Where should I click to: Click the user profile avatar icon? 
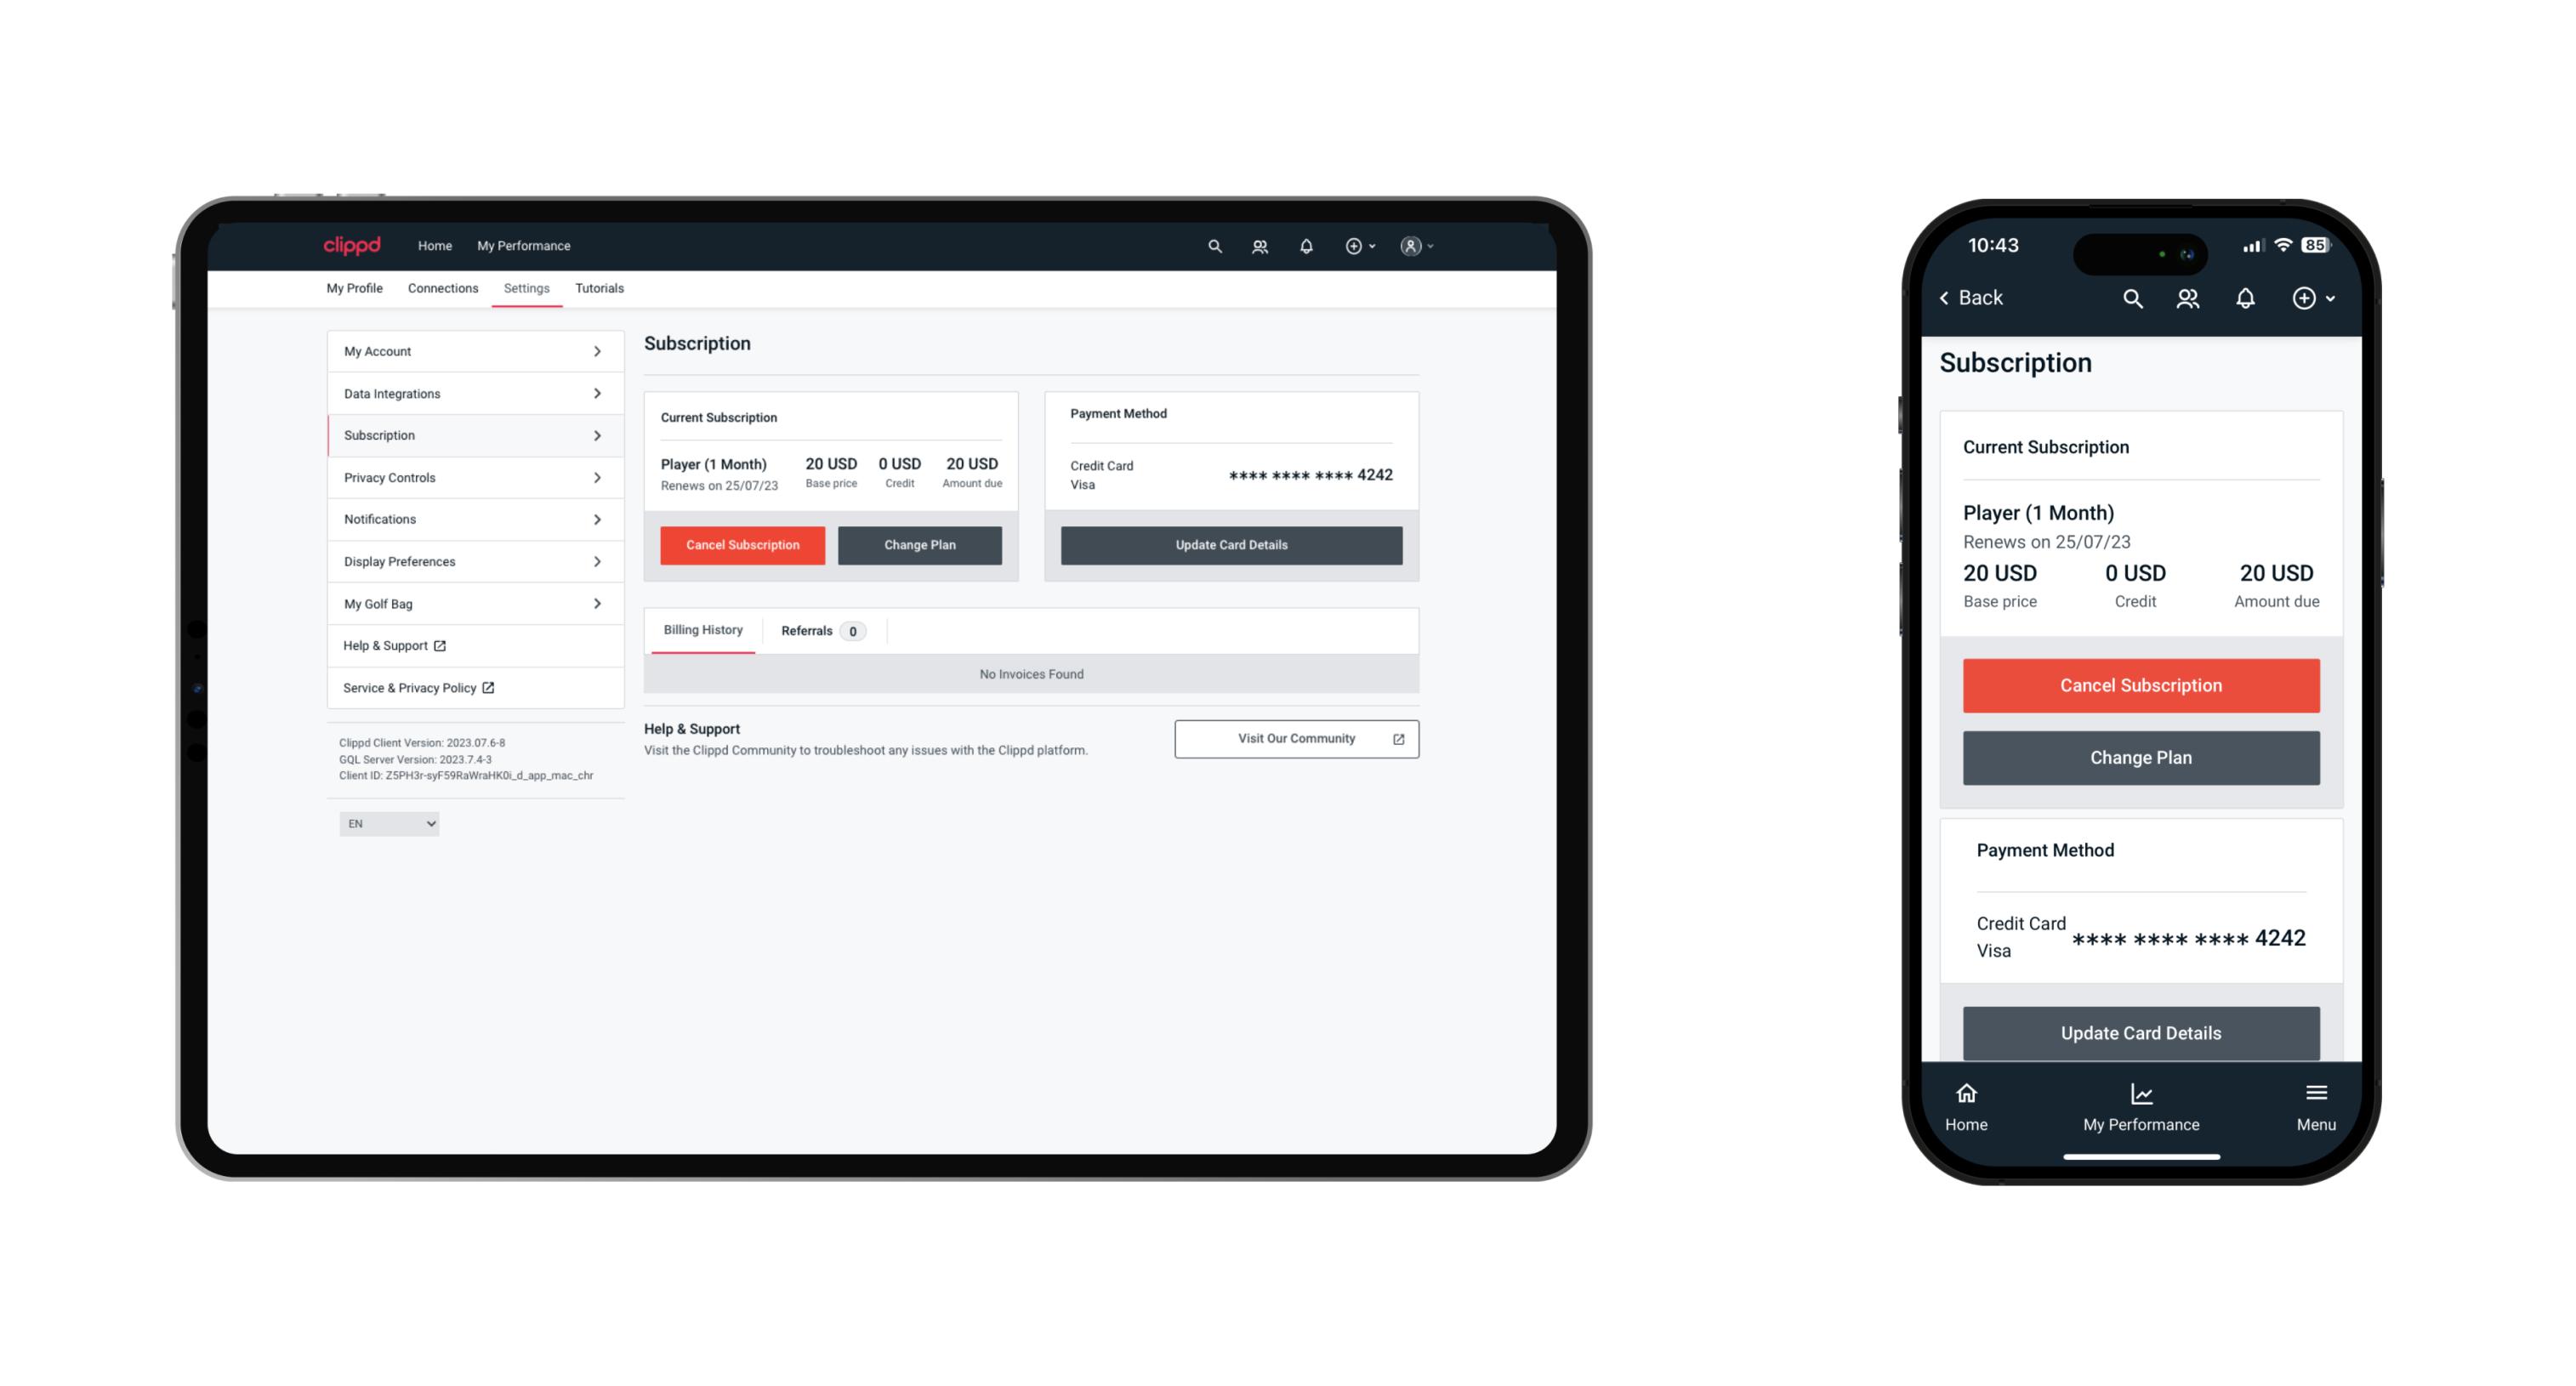[1410, 246]
